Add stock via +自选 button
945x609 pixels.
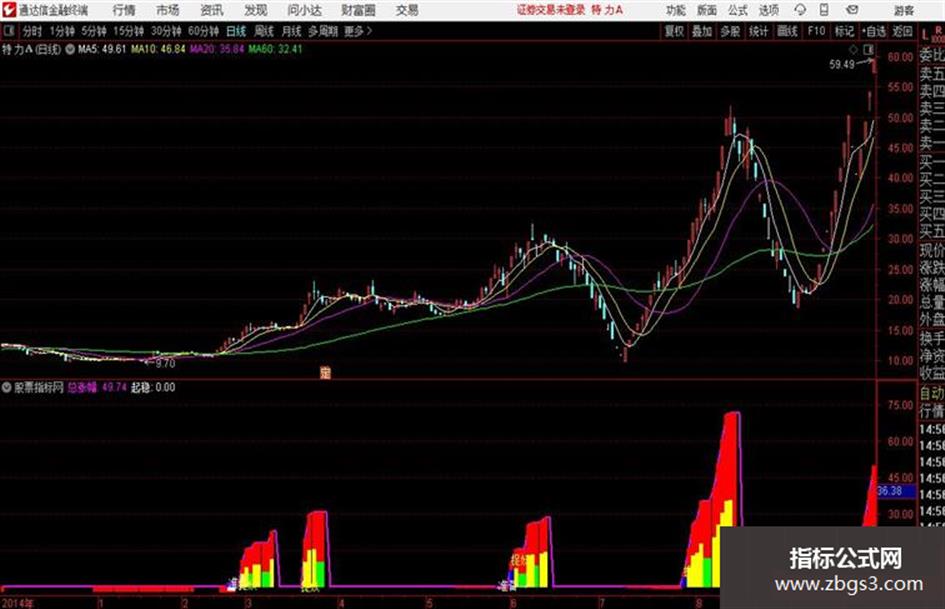point(874,31)
